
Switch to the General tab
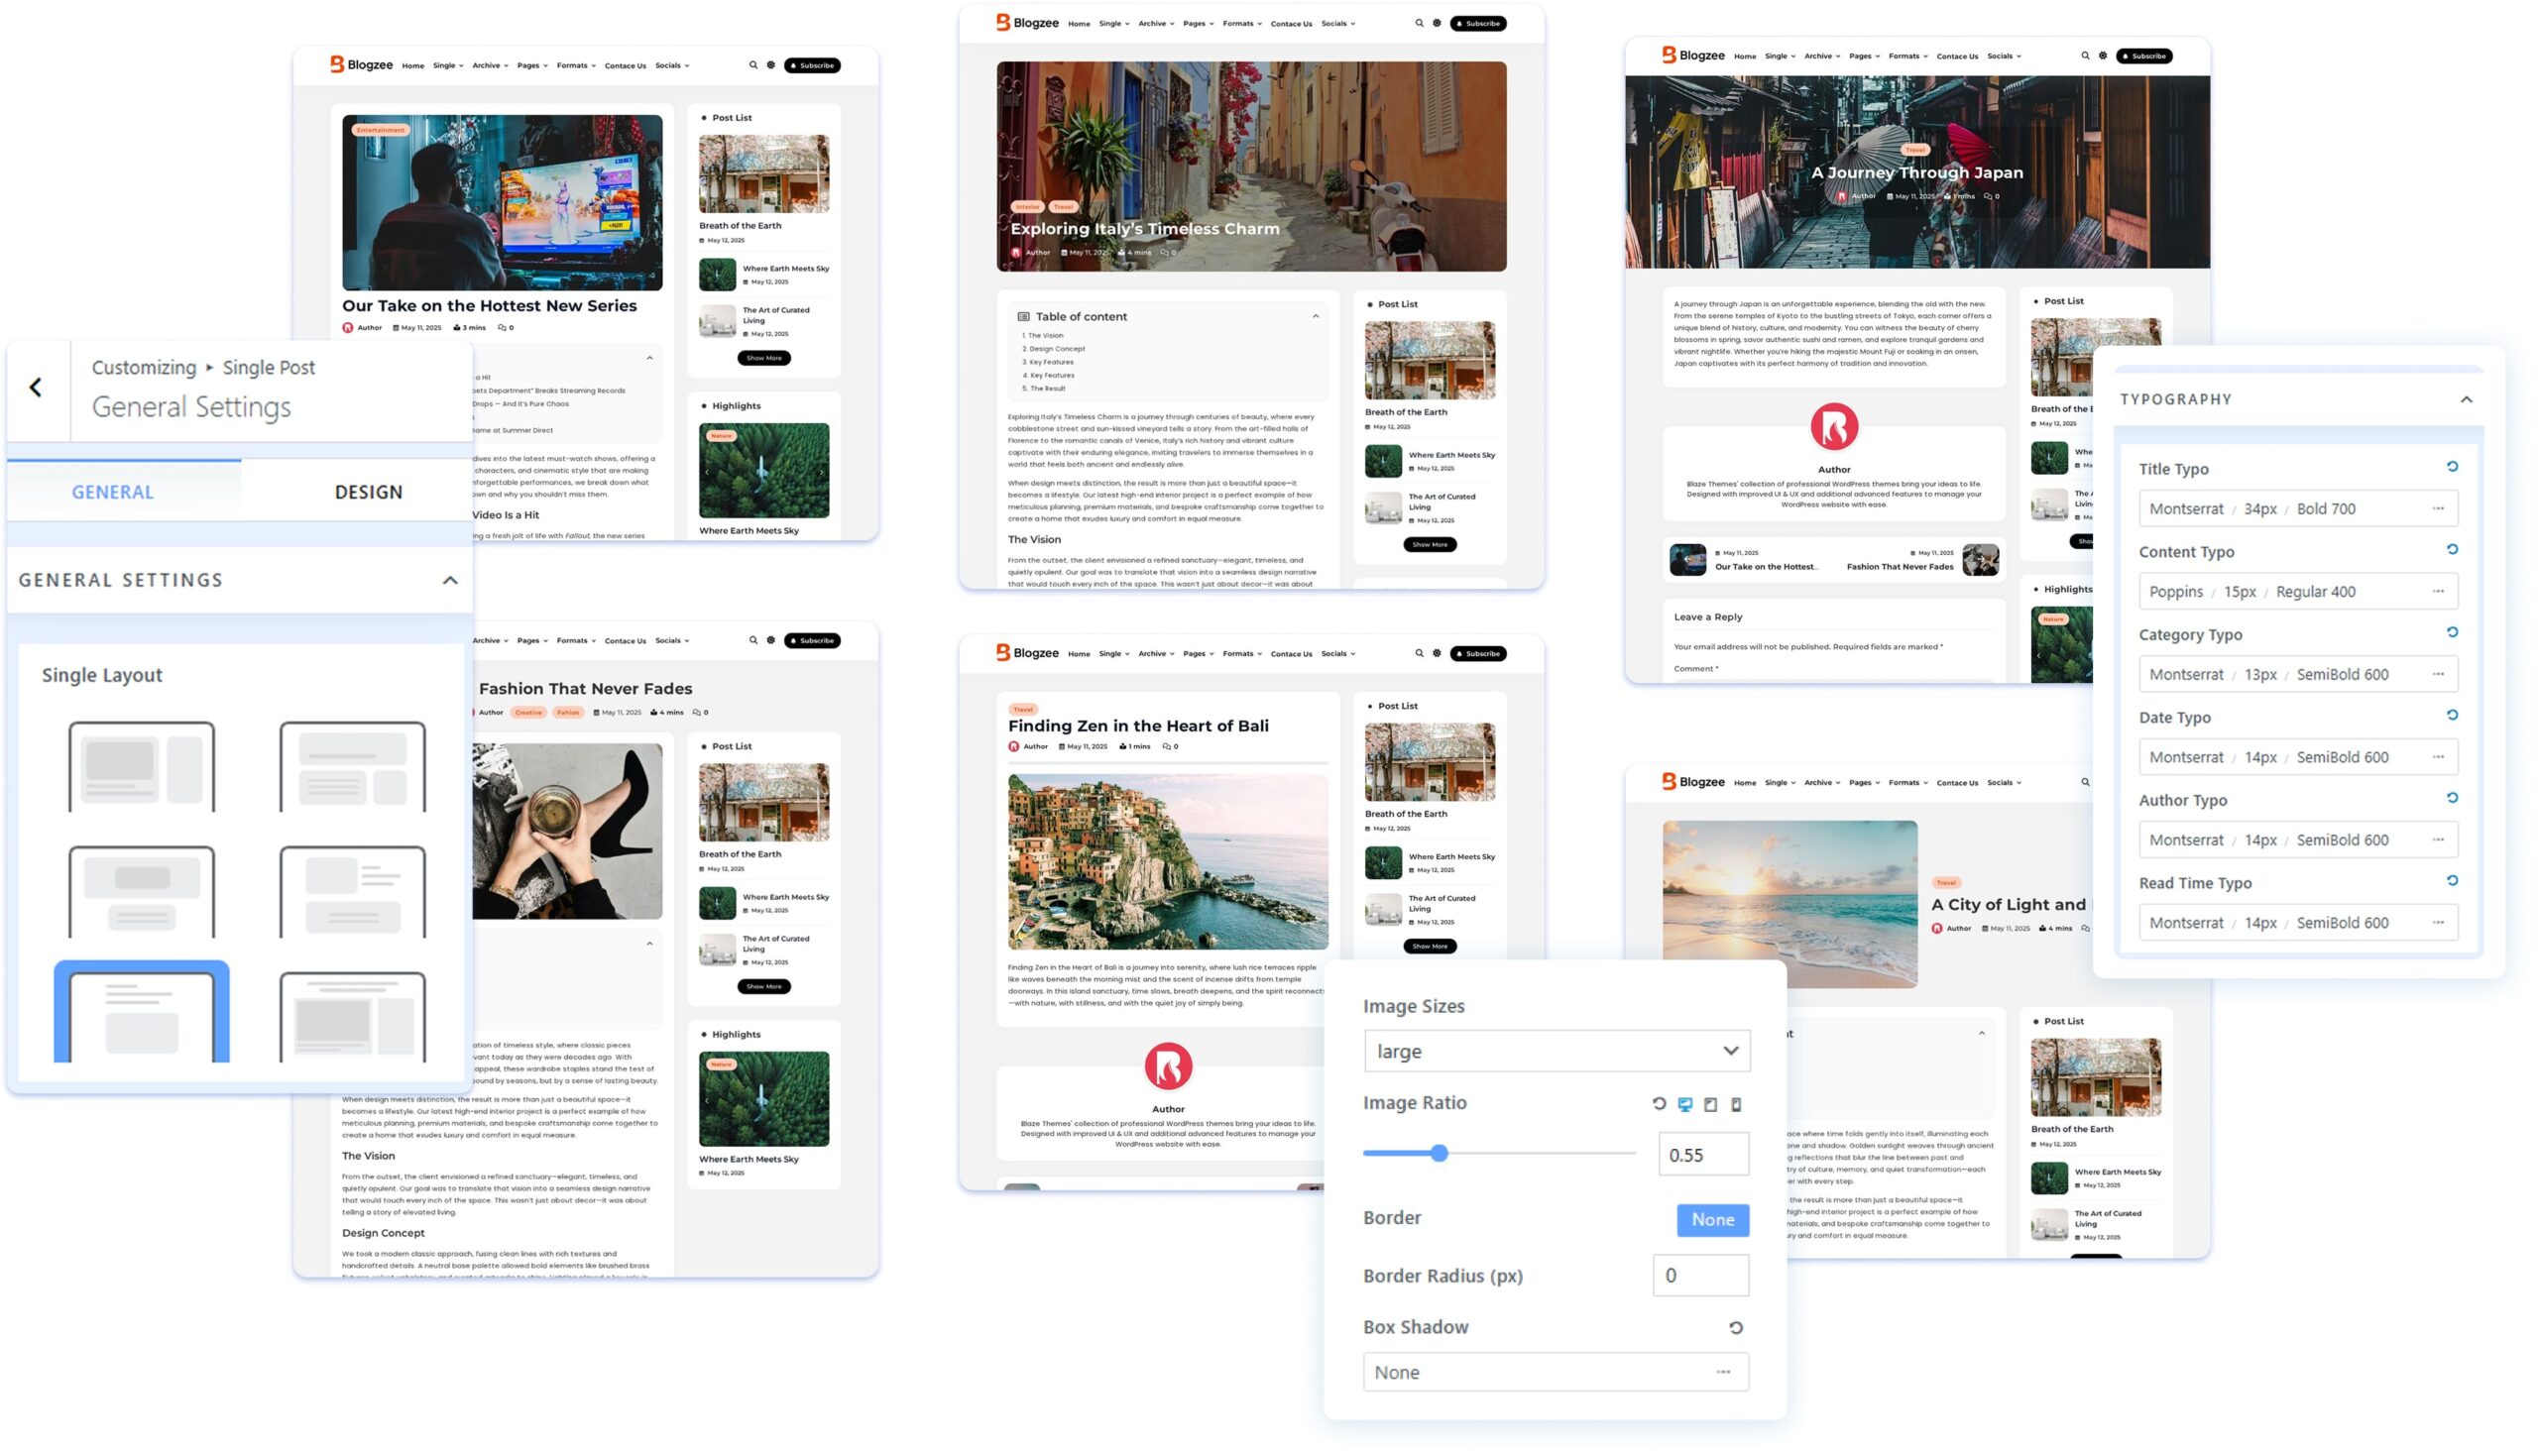(112, 492)
